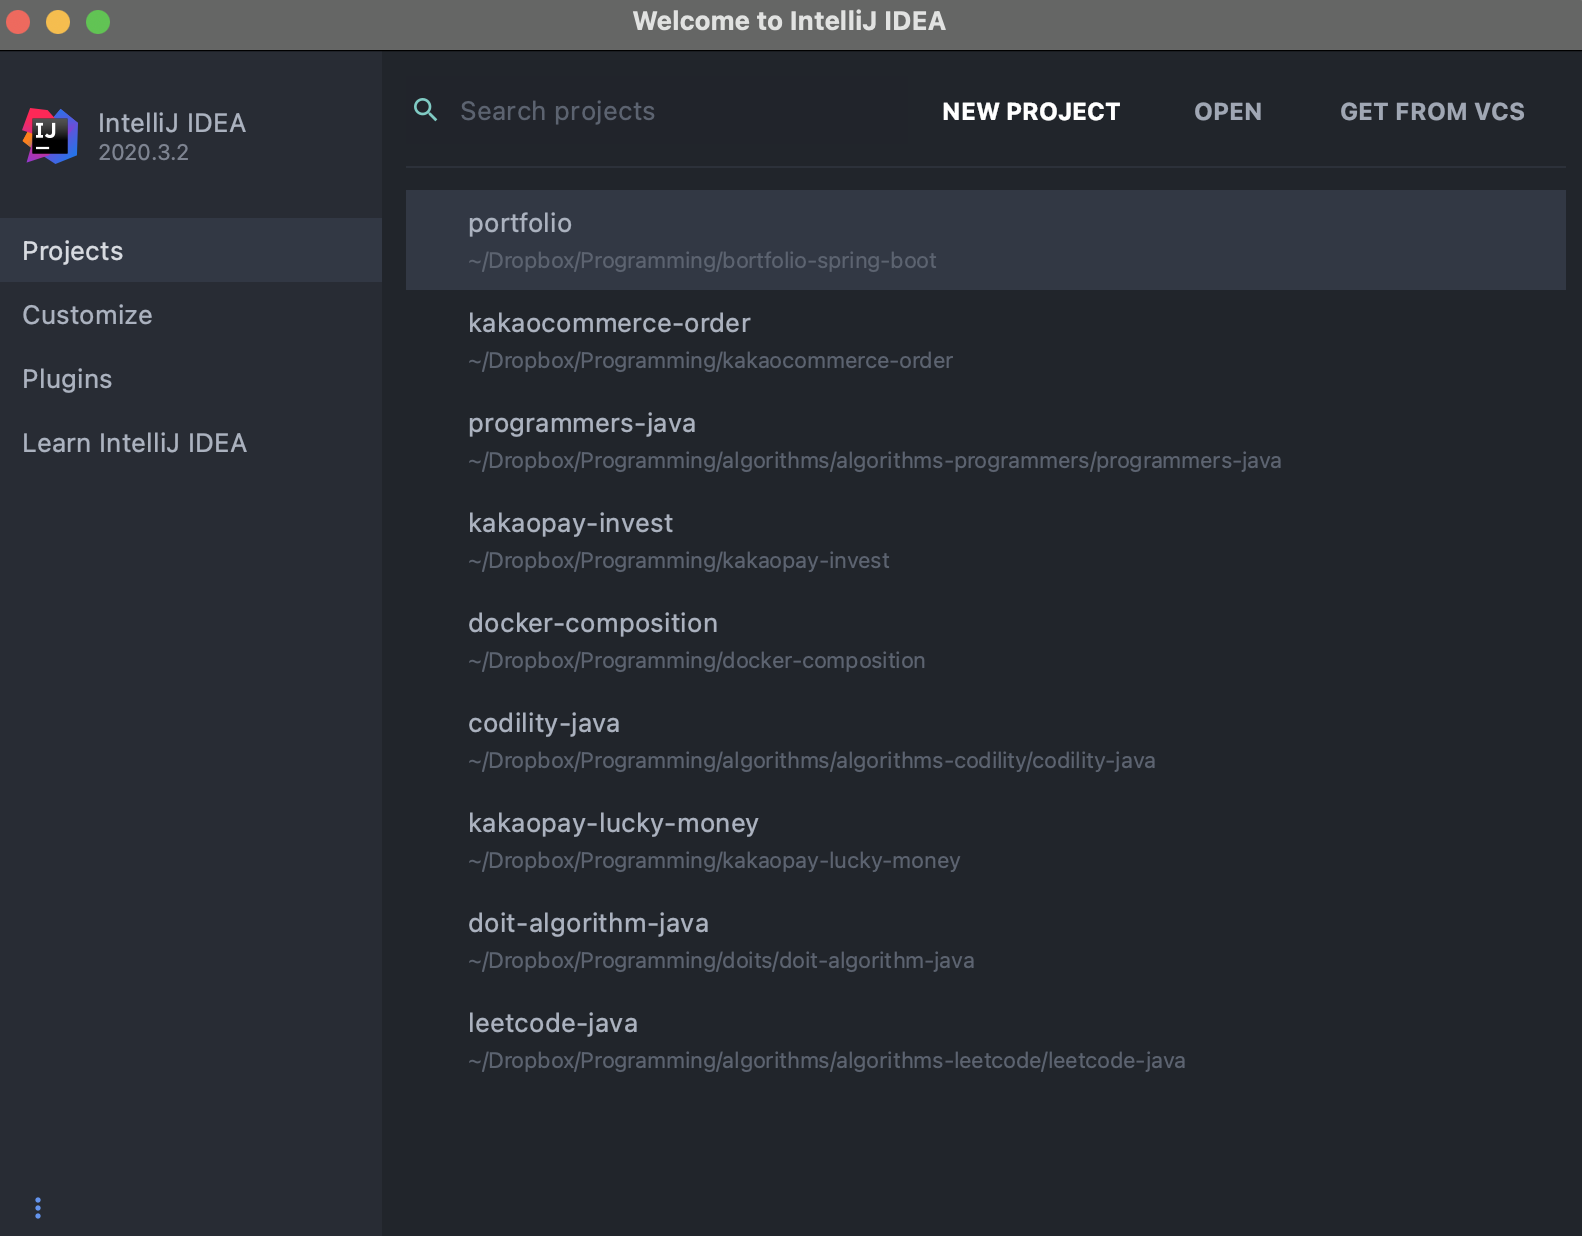Open the leetcode-java project
The width and height of the screenshot is (1582, 1236).
point(986,1040)
